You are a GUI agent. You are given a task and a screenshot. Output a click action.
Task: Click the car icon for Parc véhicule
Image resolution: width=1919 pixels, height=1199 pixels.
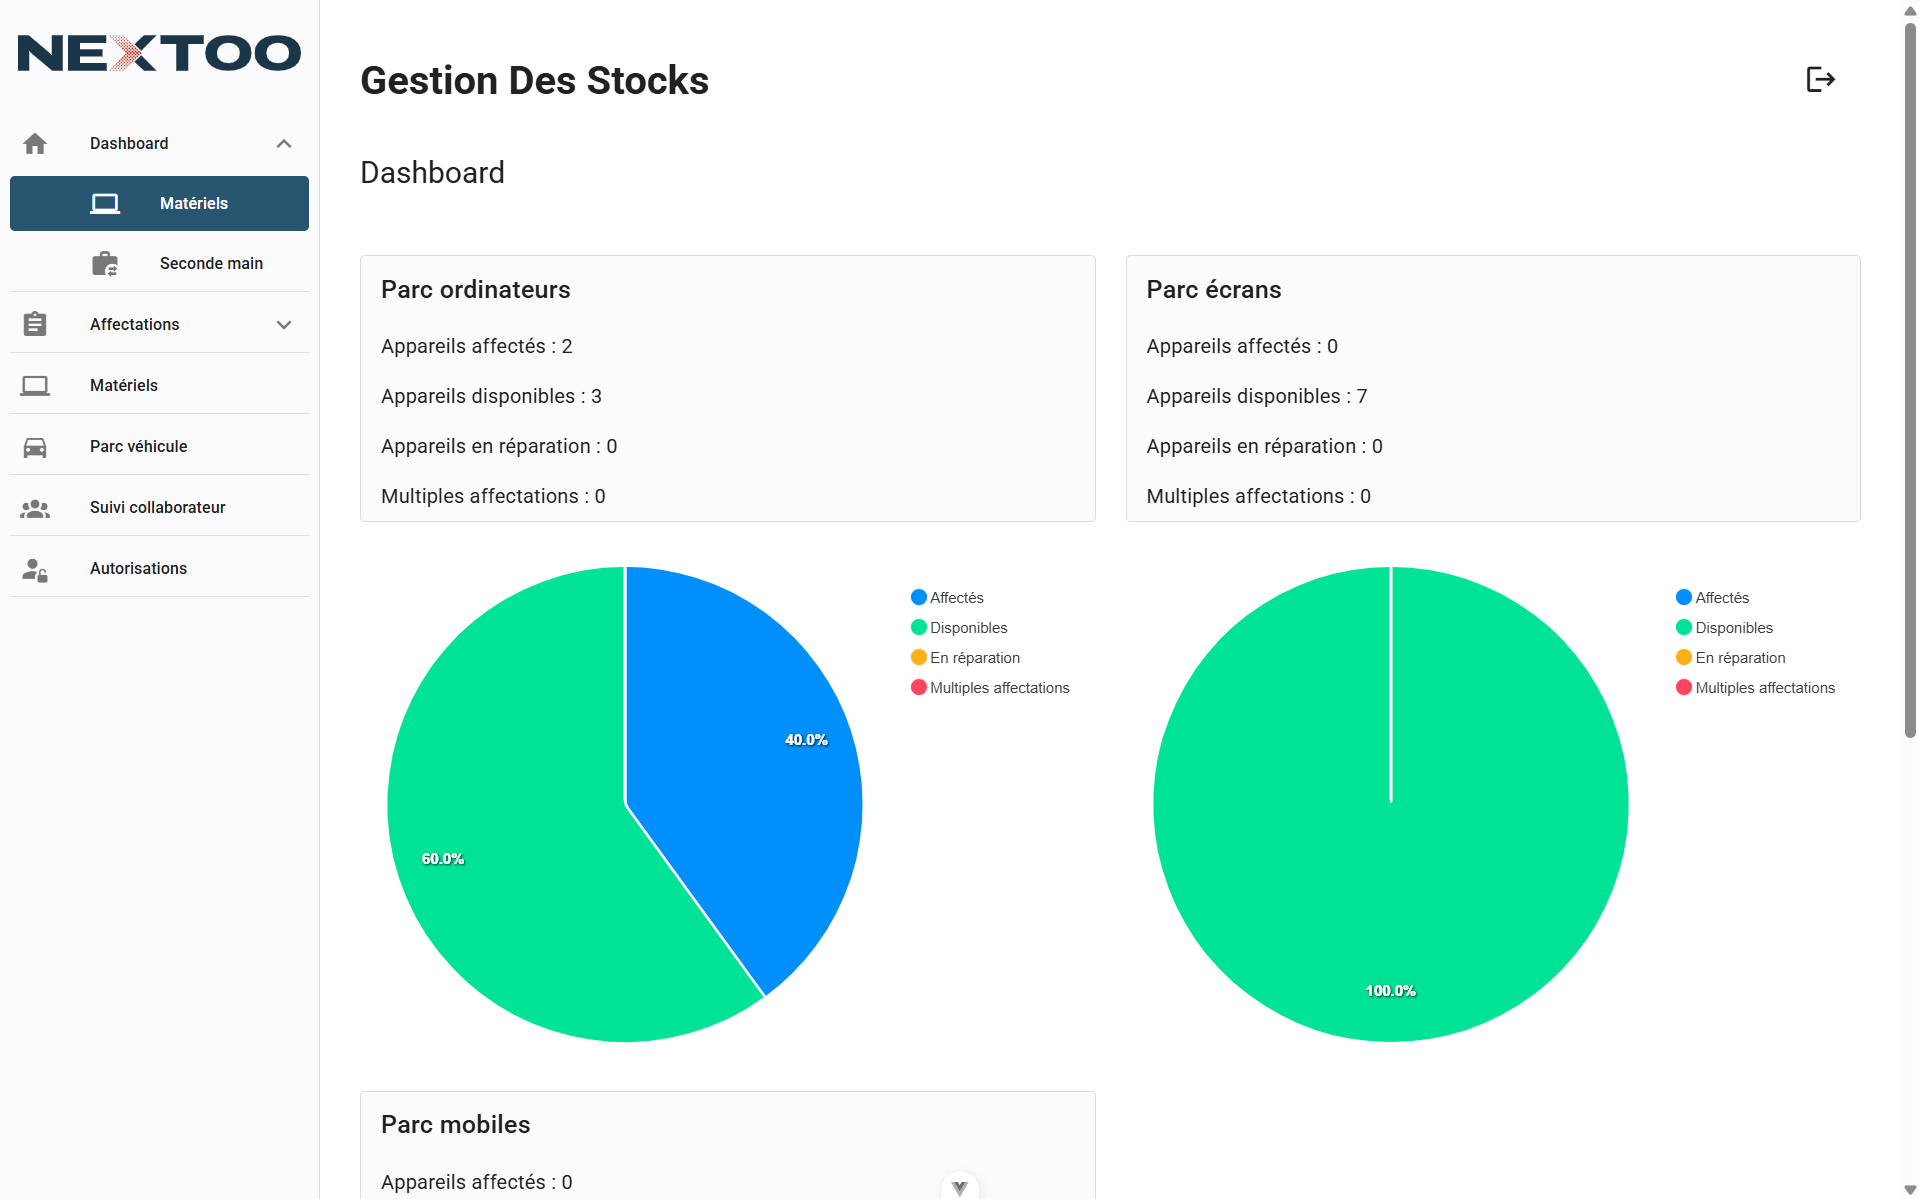(x=35, y=447)
